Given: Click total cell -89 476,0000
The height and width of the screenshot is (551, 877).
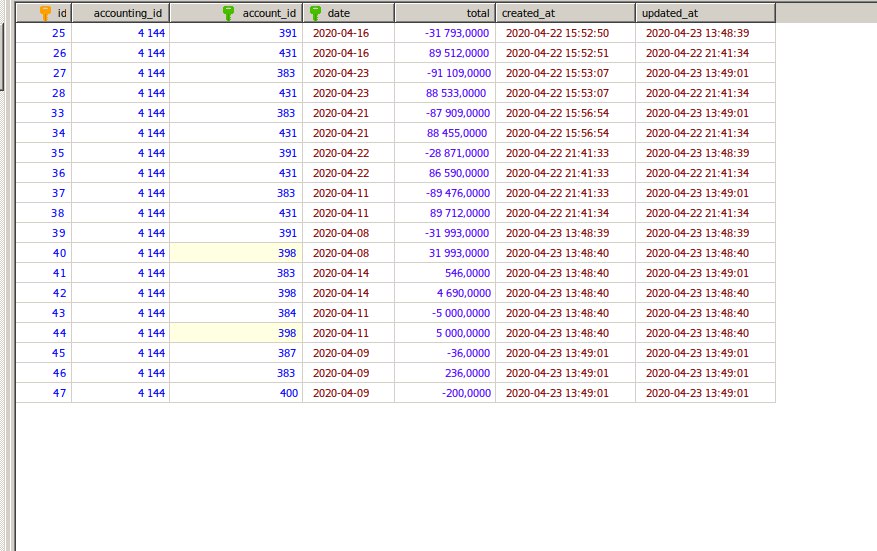Looking at the screenshot, I should (x=445, y=193).
